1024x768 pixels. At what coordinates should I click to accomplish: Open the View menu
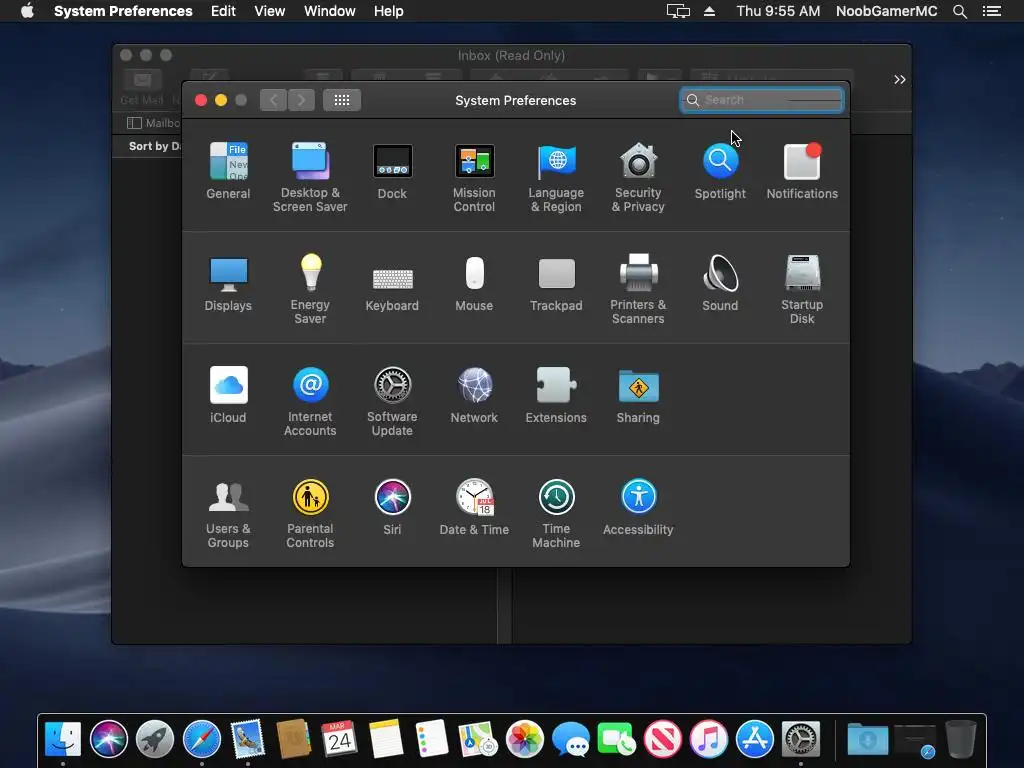270,11
